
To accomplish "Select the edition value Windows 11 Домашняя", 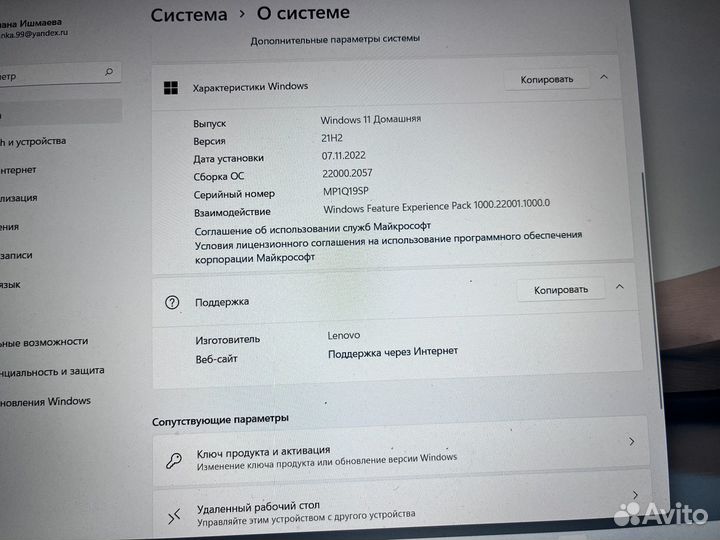I will click(371, 119).
